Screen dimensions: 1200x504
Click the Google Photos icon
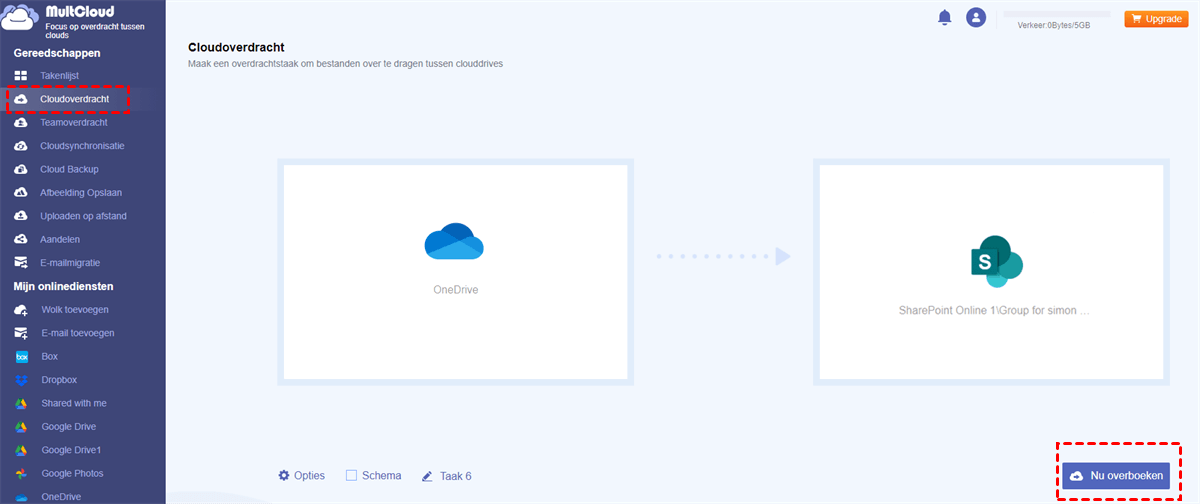(21, 474)
